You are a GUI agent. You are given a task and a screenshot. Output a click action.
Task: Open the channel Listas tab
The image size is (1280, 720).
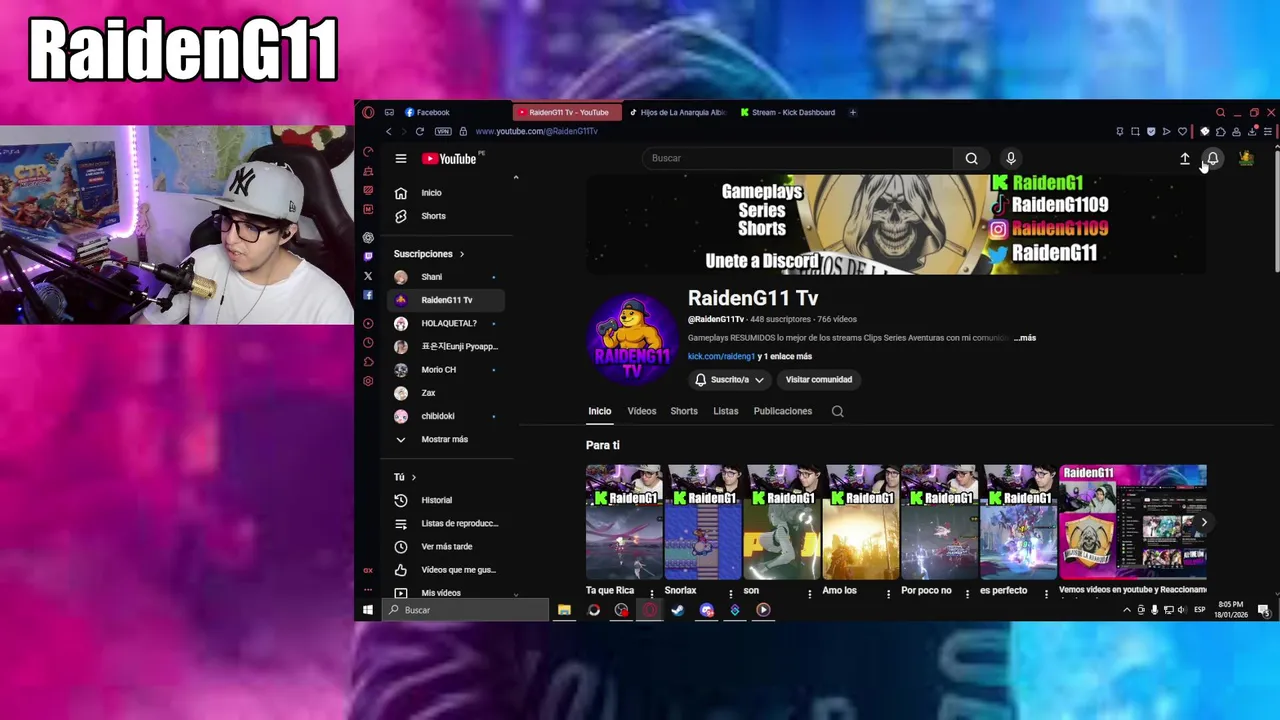(x=726, y=411)
